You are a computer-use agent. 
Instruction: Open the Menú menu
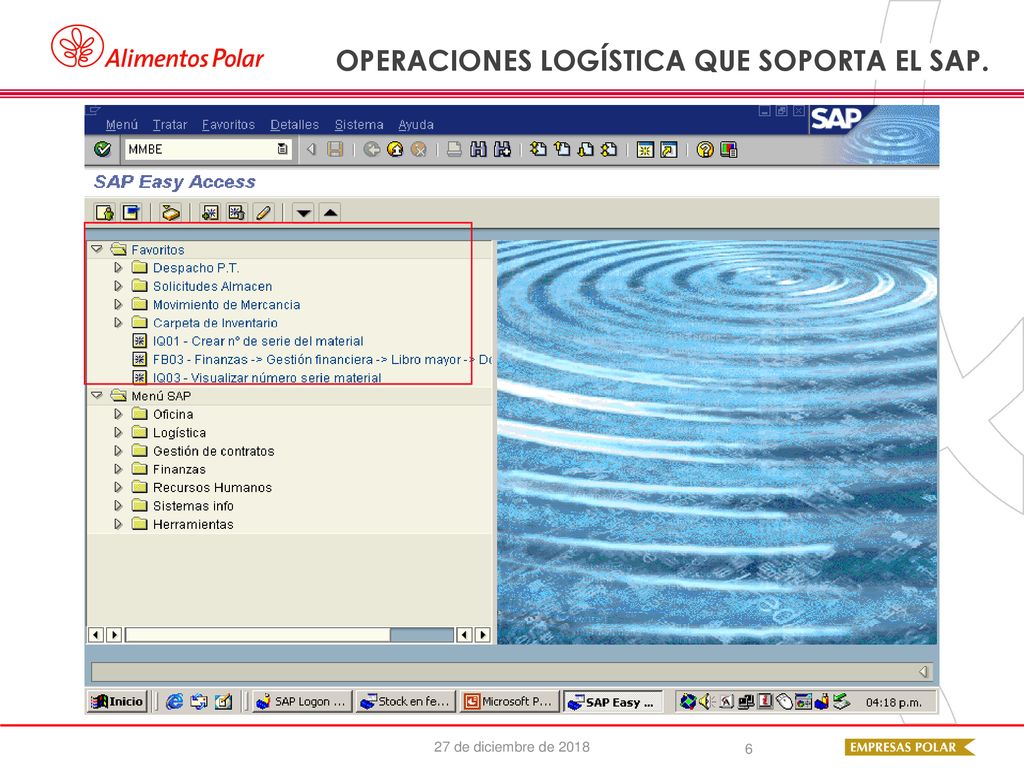click(121, 125)
